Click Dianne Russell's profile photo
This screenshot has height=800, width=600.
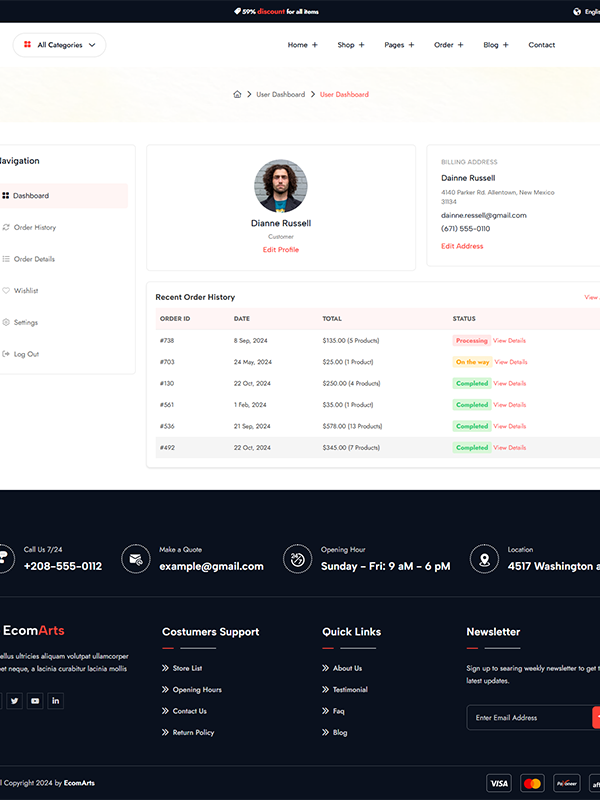click(x=281, y=186)
